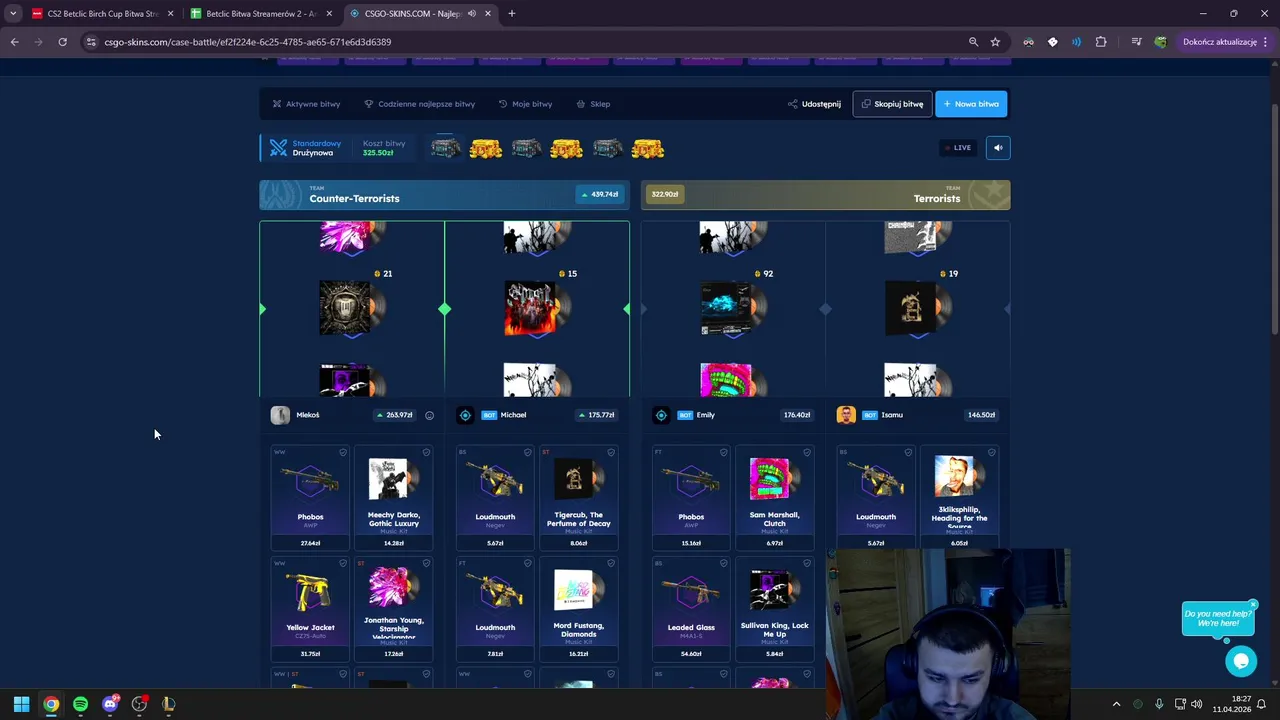Start a new battle with Nowa bitwa
The image size is (1280, 720).
point(971,104)
